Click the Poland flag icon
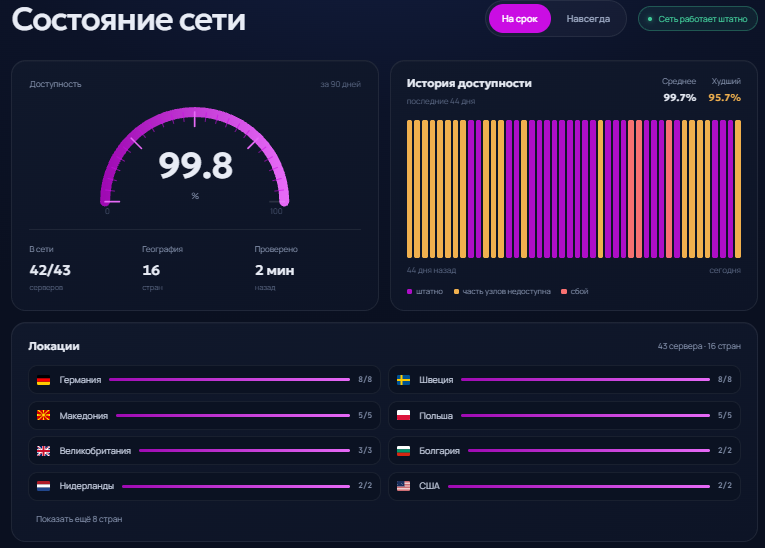The height and width of the screenshot is (548, 765). point(403,415)
